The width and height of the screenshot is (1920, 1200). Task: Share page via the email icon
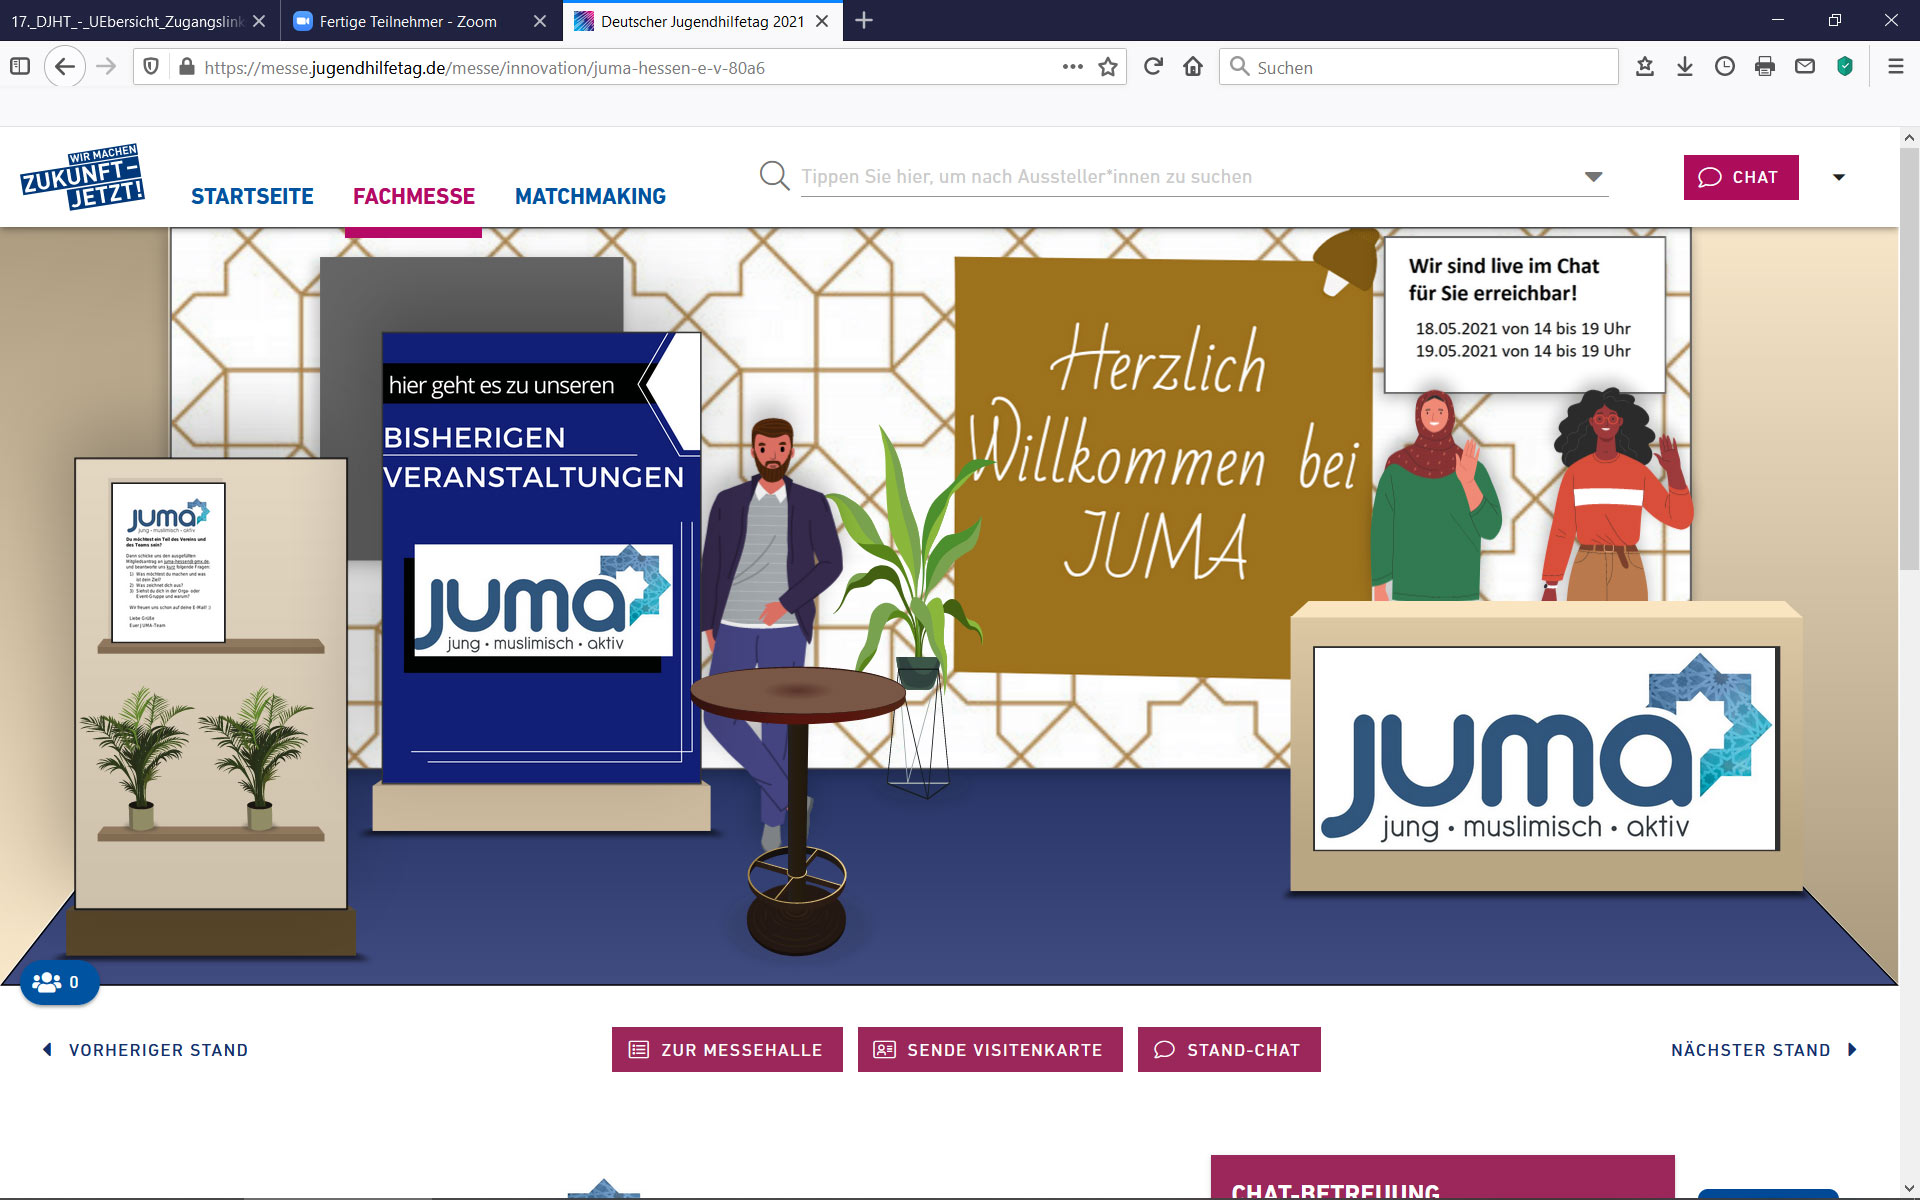pos(1805,67)
